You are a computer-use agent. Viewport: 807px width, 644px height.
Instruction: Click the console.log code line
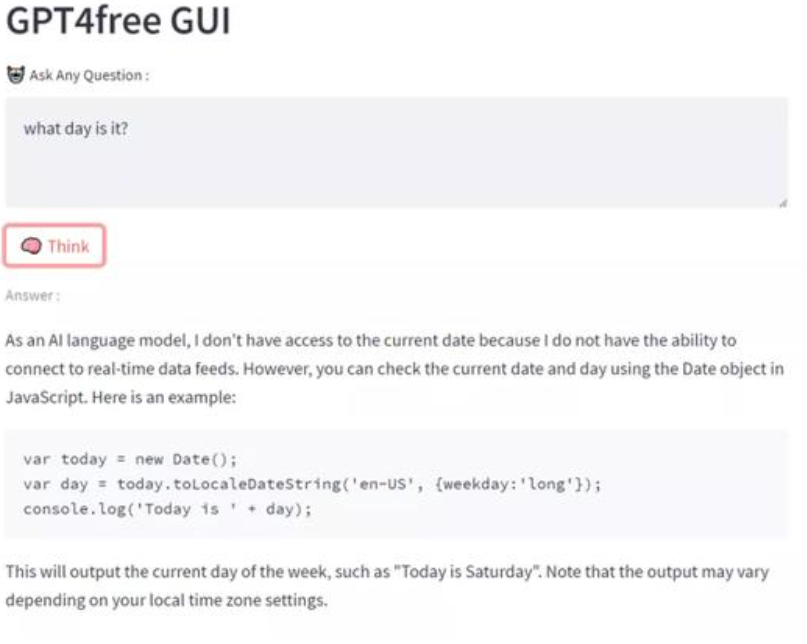pos(168,509)
